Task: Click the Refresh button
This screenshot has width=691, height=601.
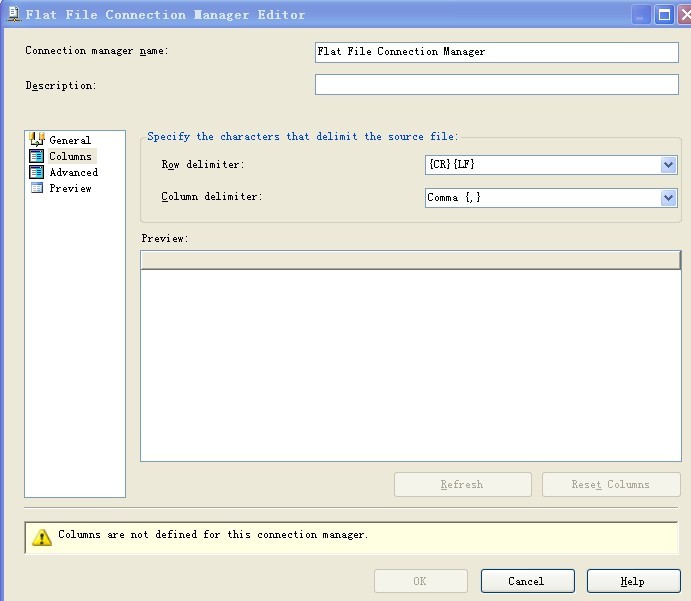Action: (x=463, y=485)
